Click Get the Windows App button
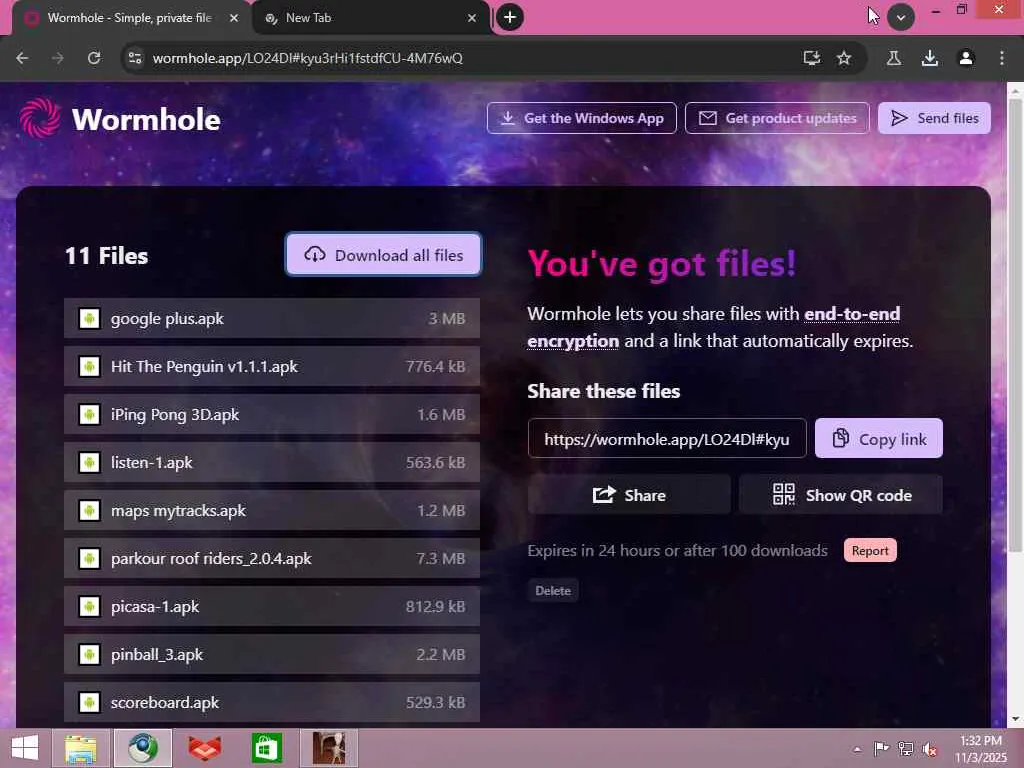Viewport: 1024px width, 768px height. pos(582,118)
